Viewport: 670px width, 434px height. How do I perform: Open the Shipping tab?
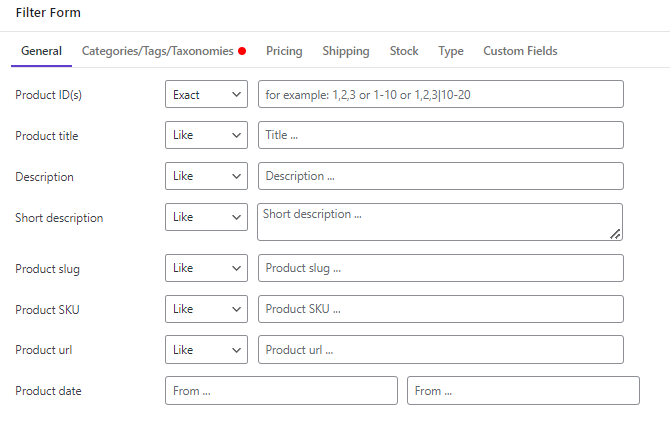(x=346, y=51)
